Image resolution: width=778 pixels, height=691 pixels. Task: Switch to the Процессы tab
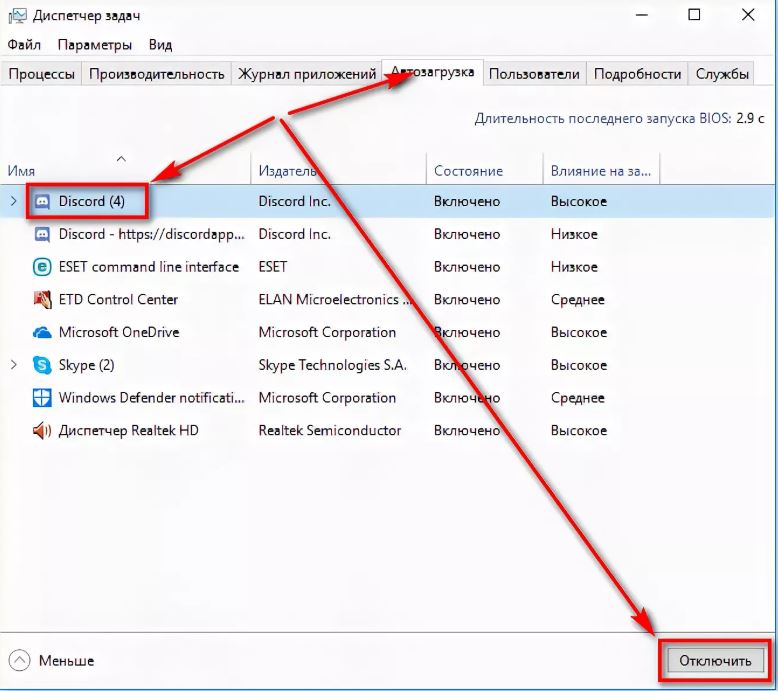tap(42, 74)
